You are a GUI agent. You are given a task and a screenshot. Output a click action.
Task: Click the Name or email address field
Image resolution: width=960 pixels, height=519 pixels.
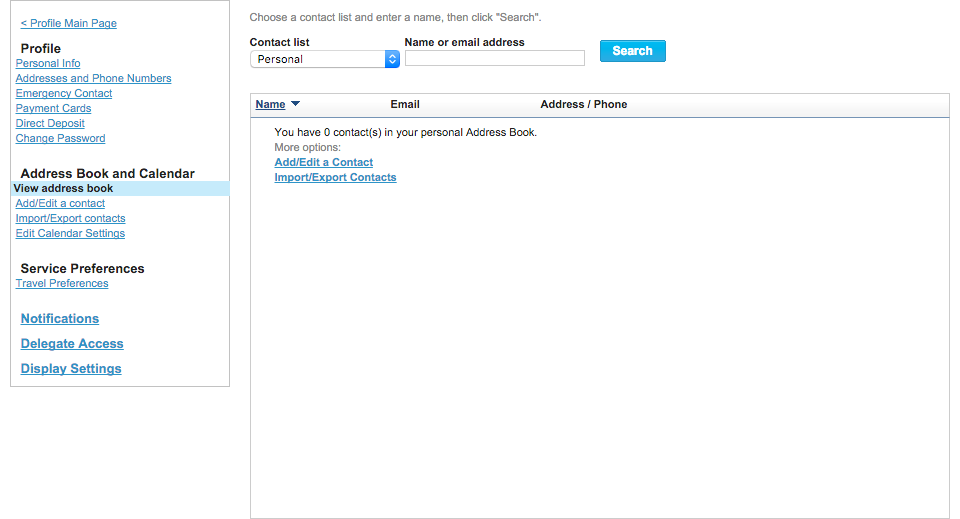[x=495, y=58]
